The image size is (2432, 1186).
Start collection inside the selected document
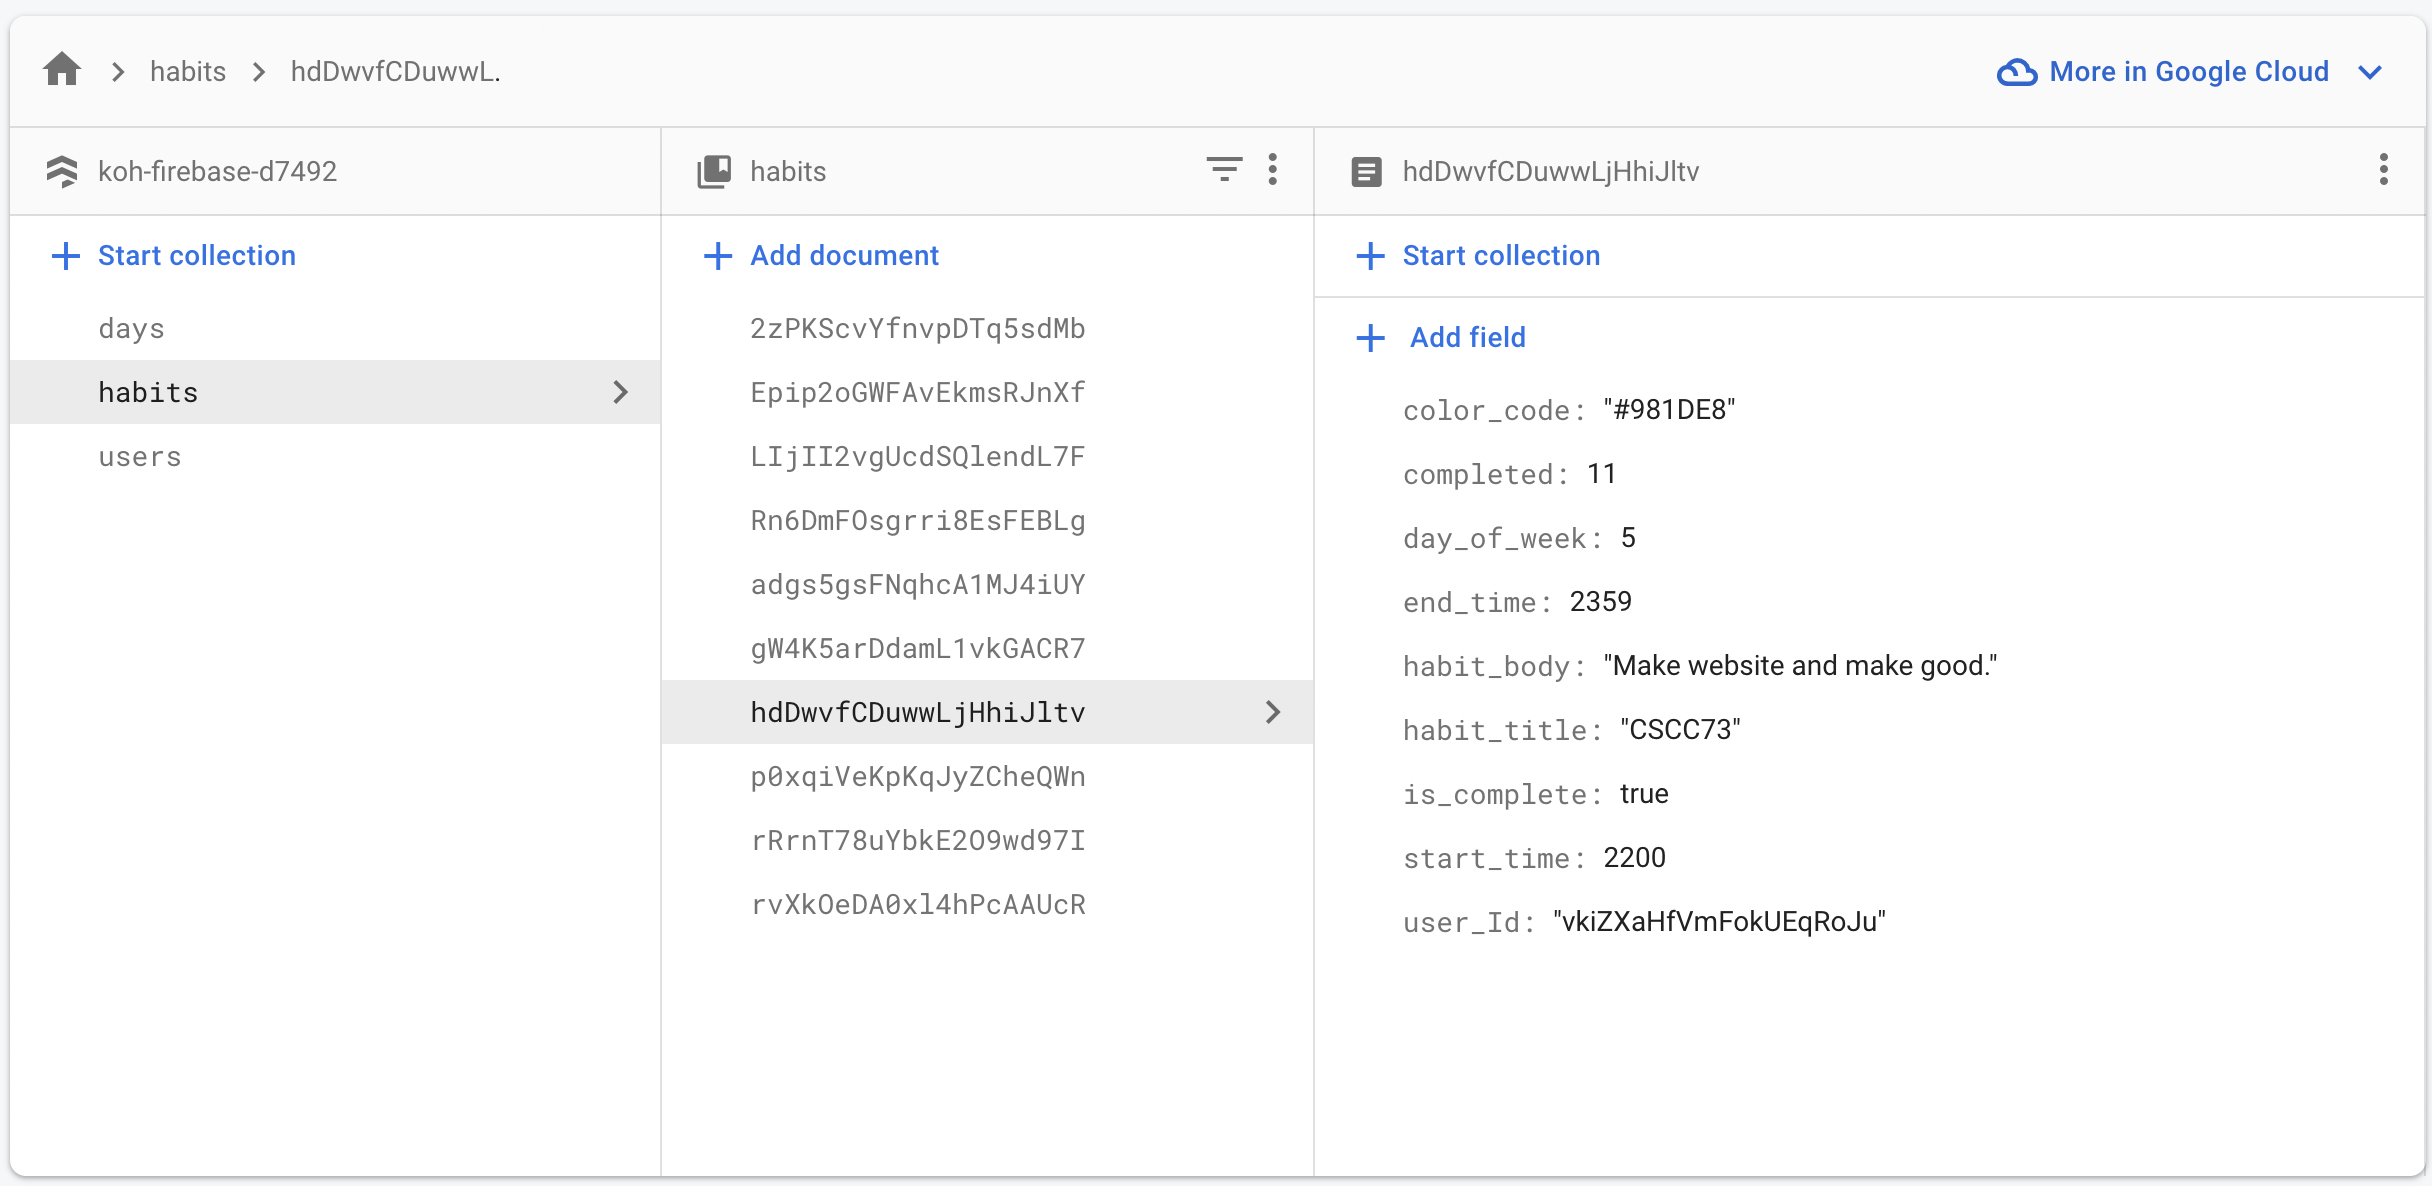(1479, 256)
